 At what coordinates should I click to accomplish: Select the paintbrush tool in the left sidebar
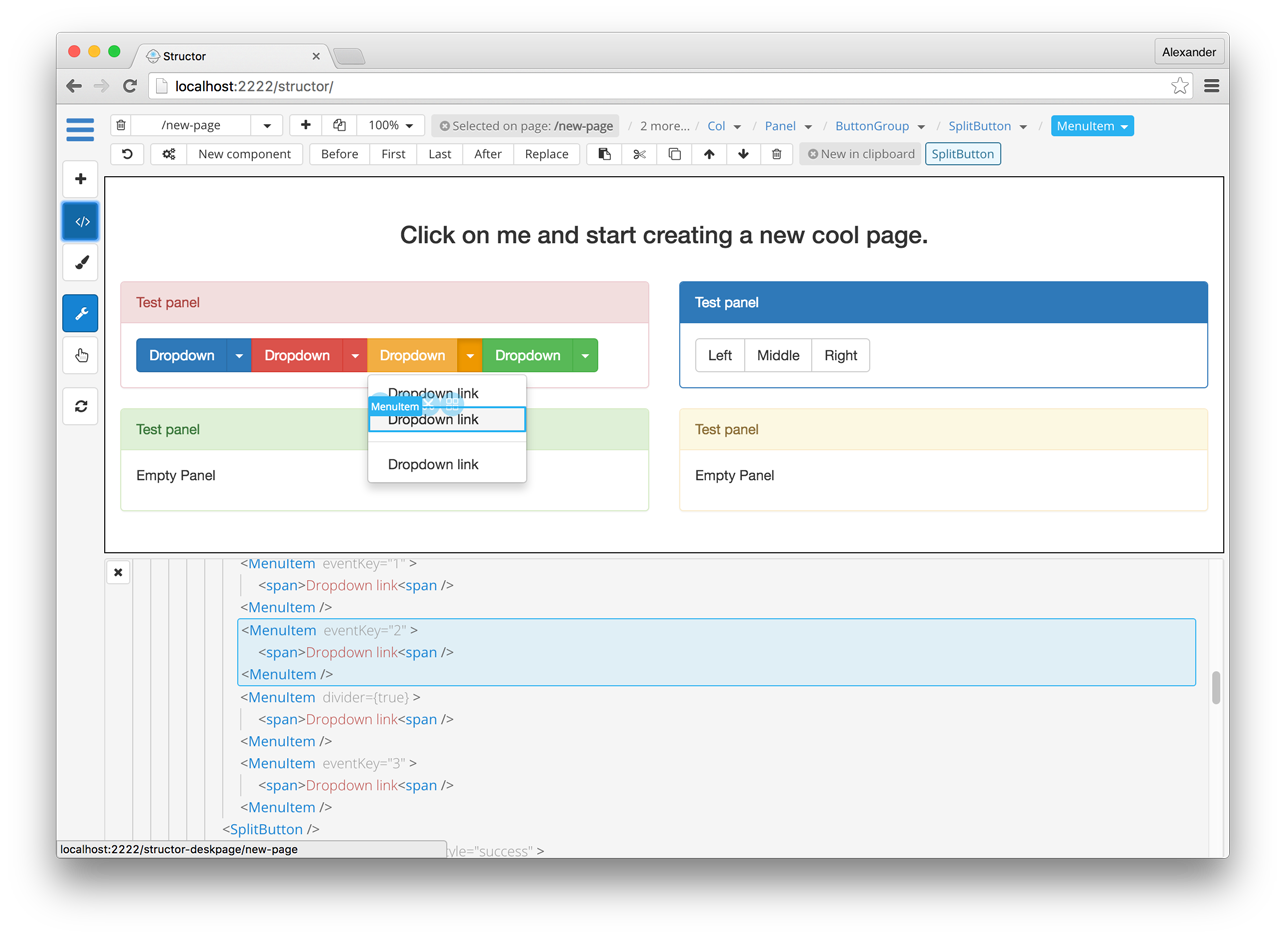coord(81,263)
